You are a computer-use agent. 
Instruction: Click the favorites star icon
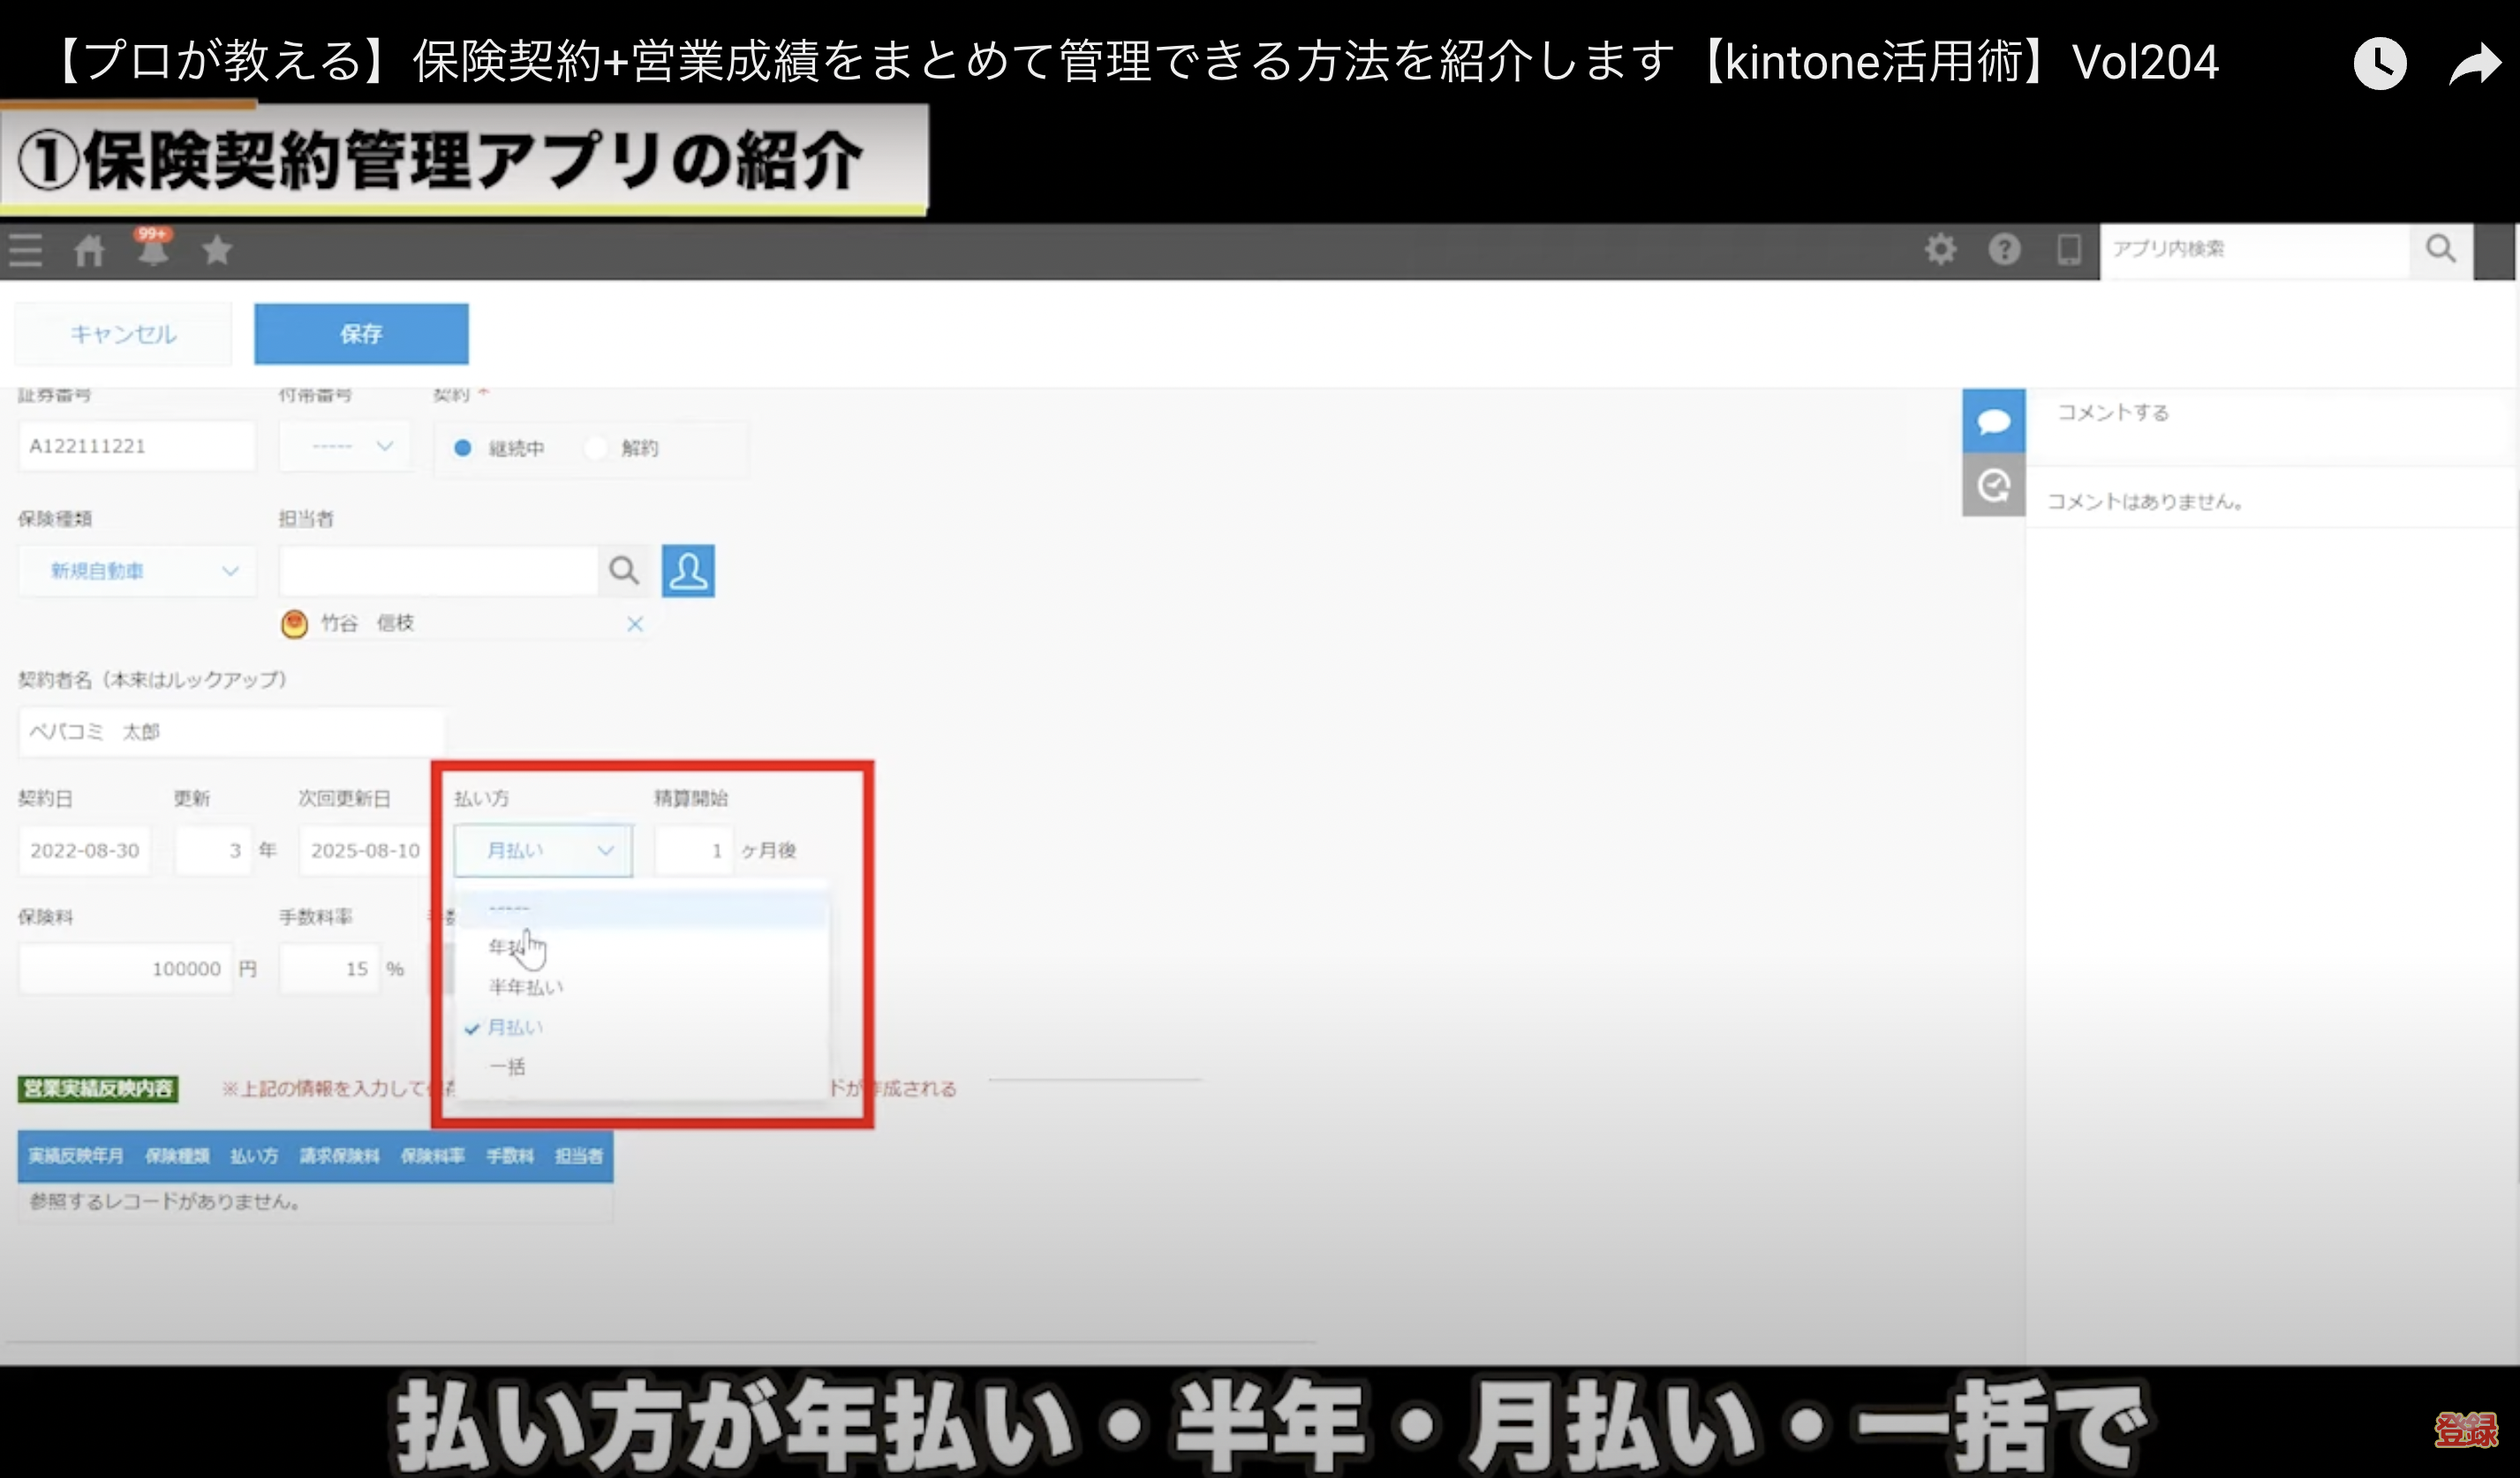(x=217, y=250)
